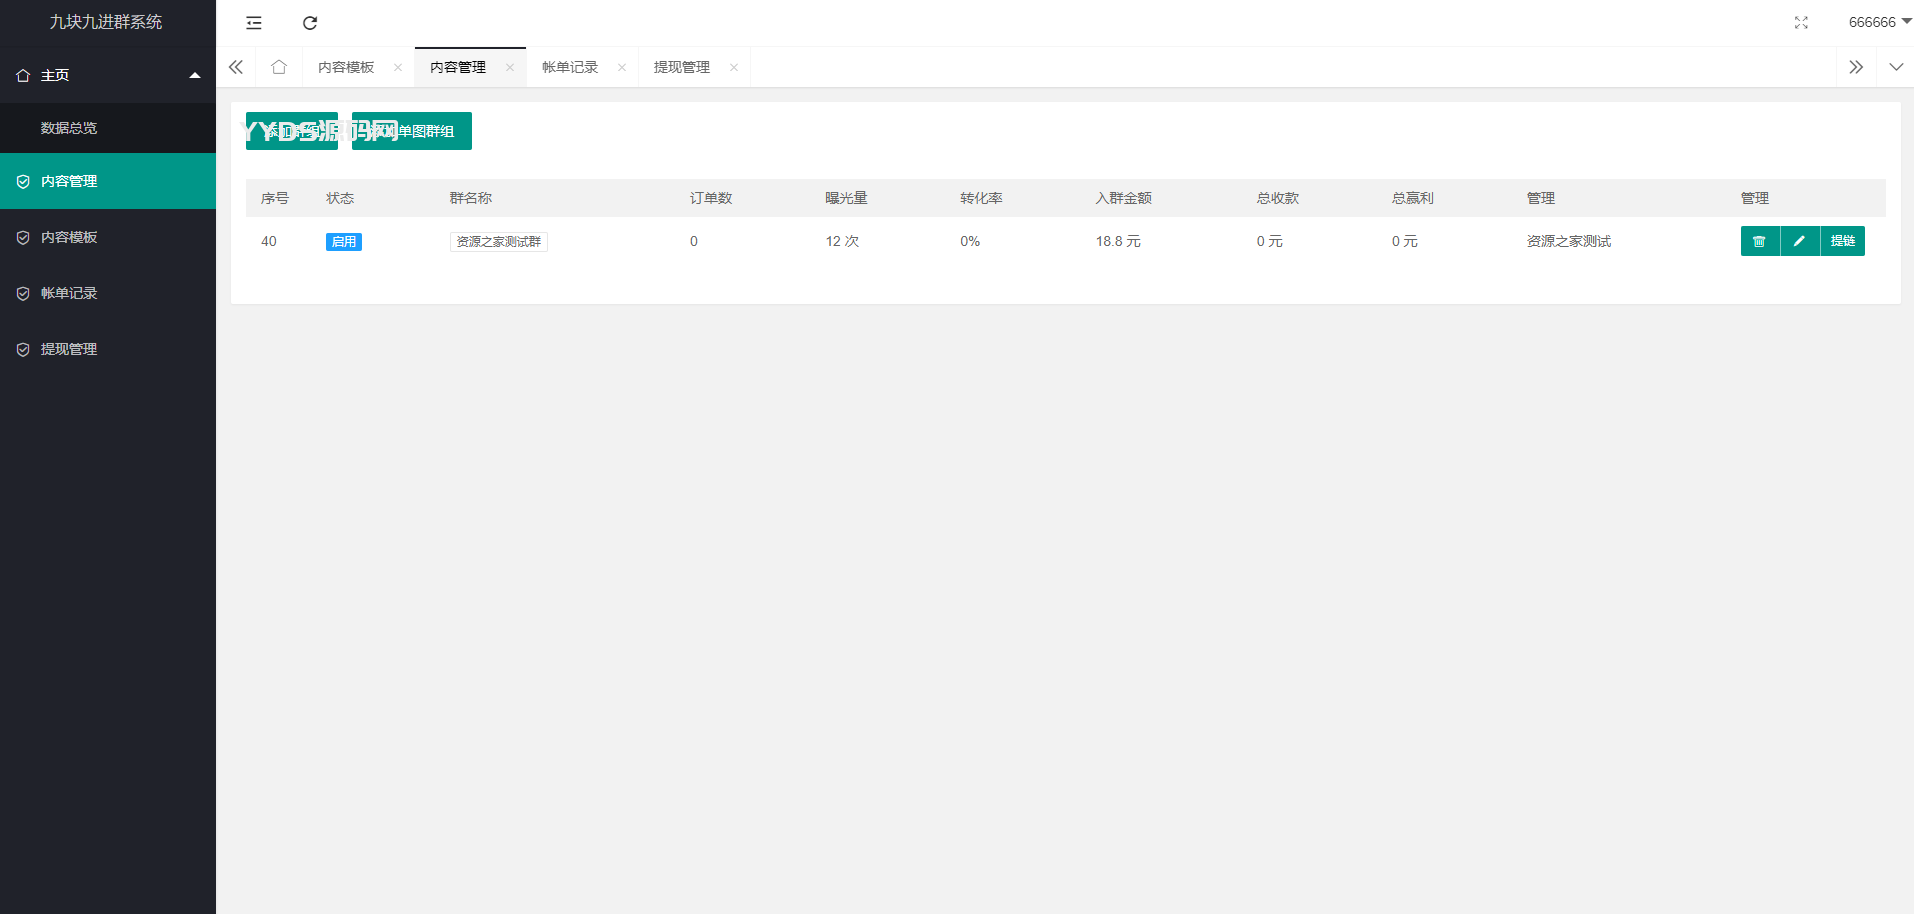This screenshot has width=1914, height=914.
Task: Toggle the 启用 status badge for row 40
Action: tap(343, 242)
